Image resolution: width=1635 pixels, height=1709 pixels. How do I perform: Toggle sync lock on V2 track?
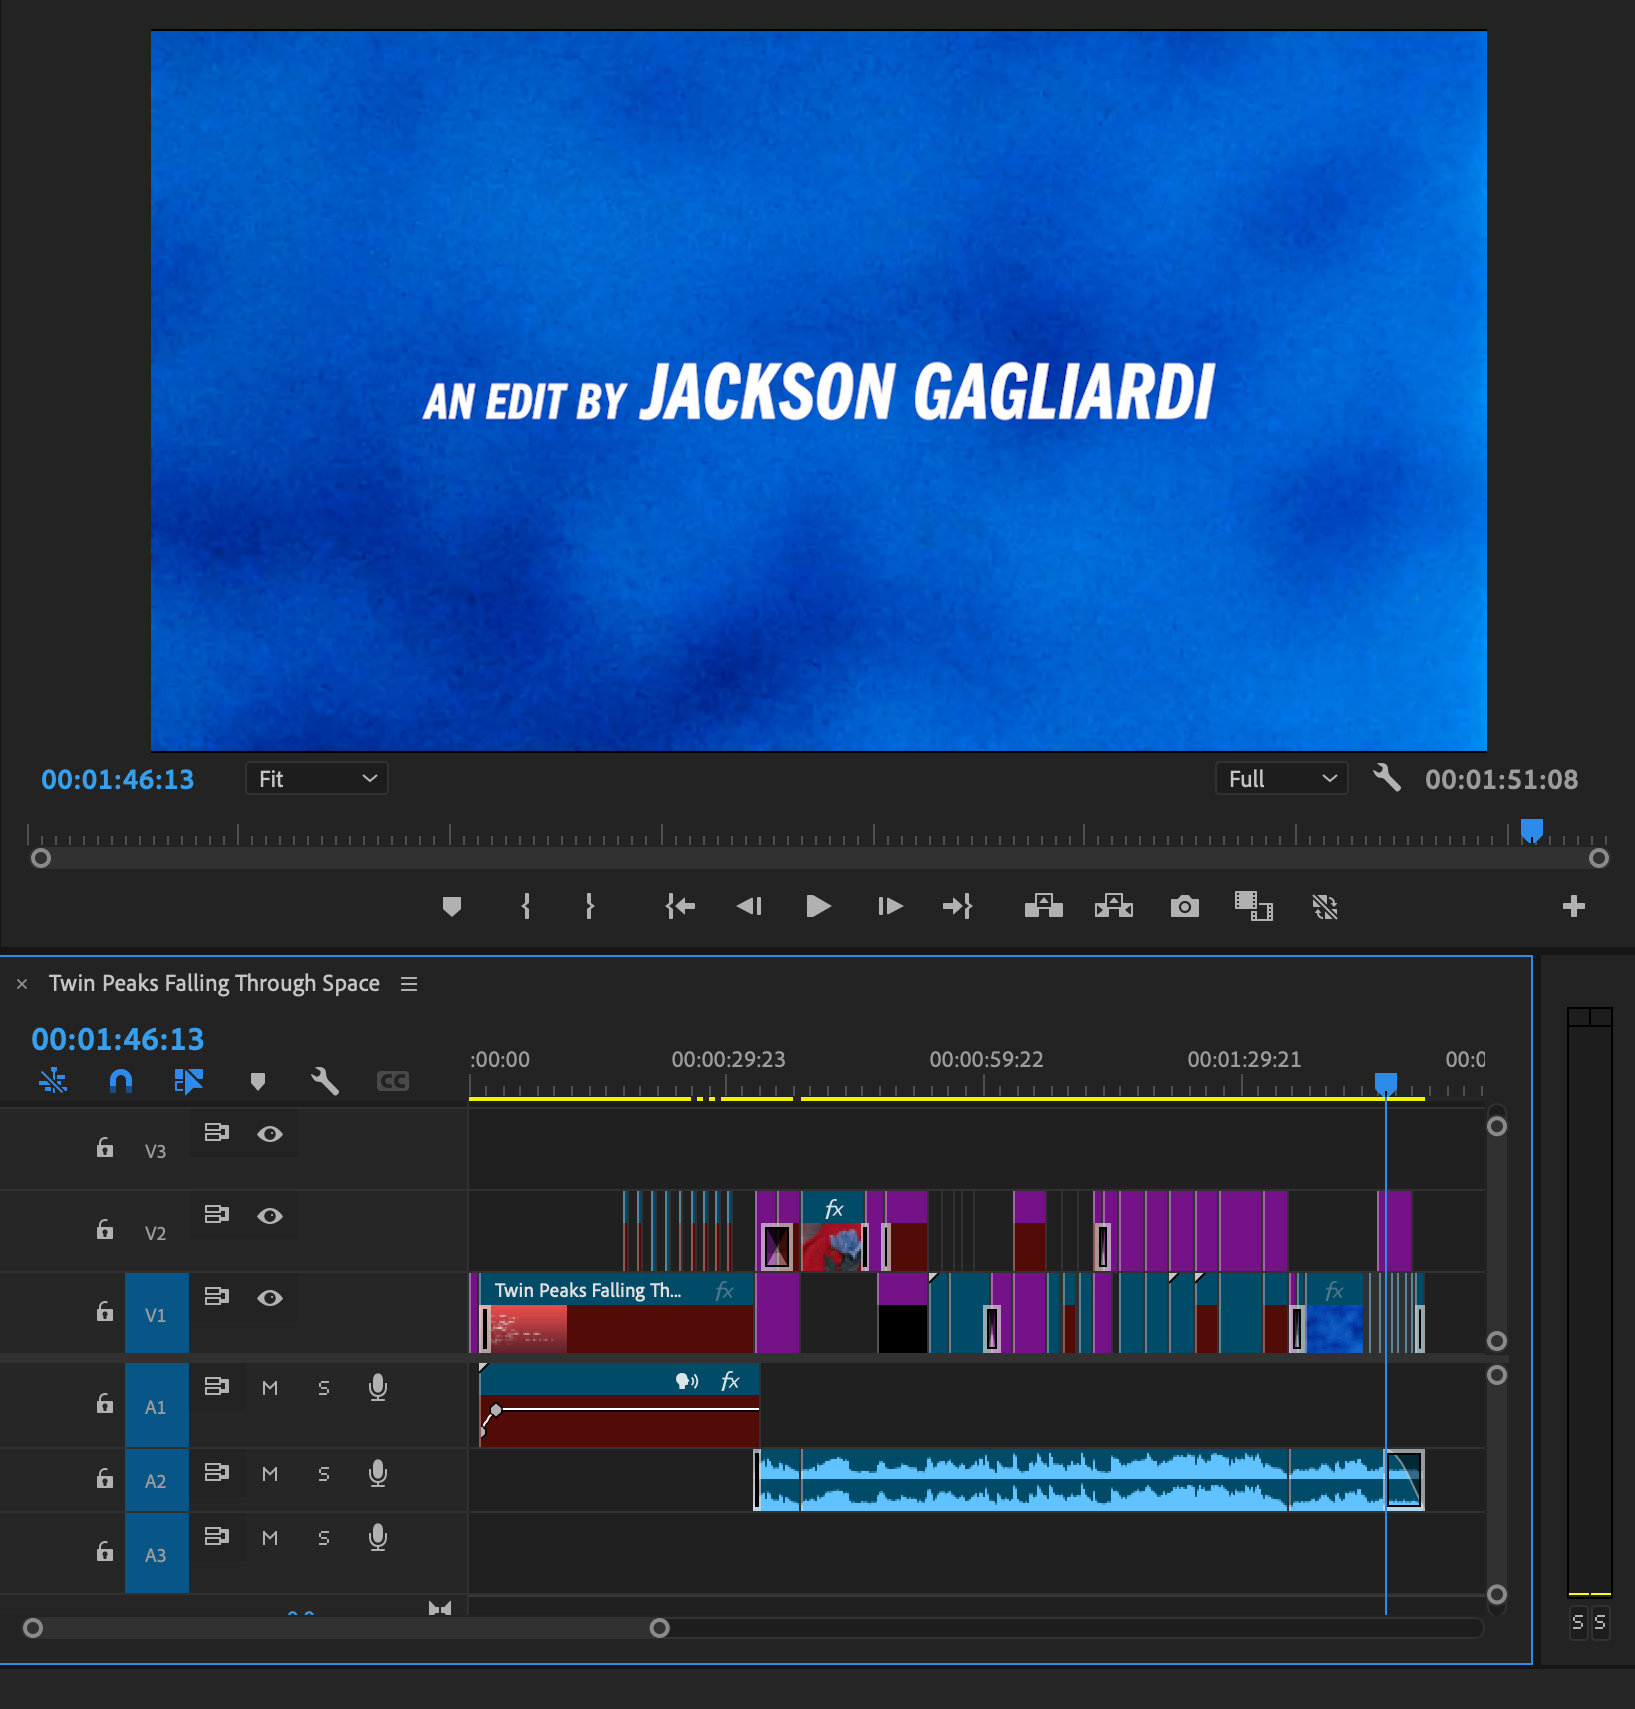217,1214
